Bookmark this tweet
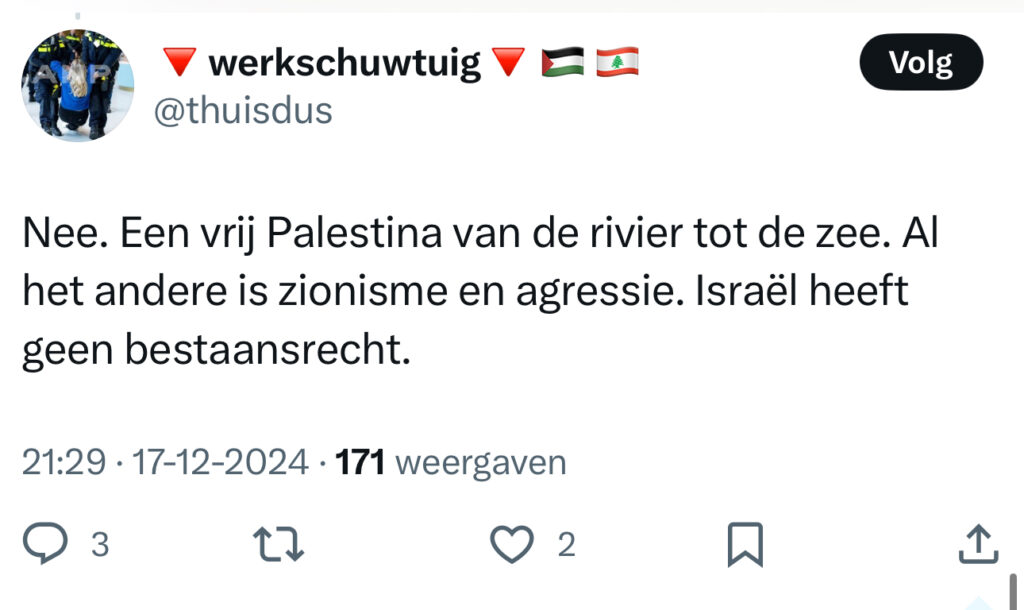This screenshot has height=610, width=1024. click(x=745, y=544)
